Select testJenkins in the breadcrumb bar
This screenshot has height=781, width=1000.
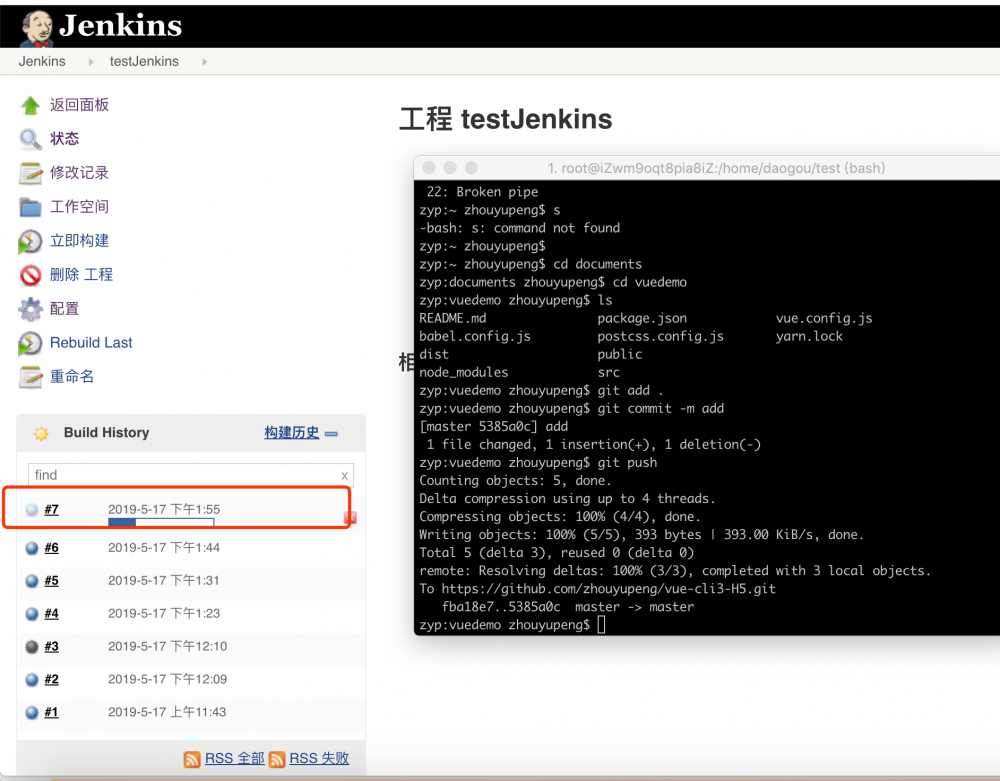(x=144, y=61)
